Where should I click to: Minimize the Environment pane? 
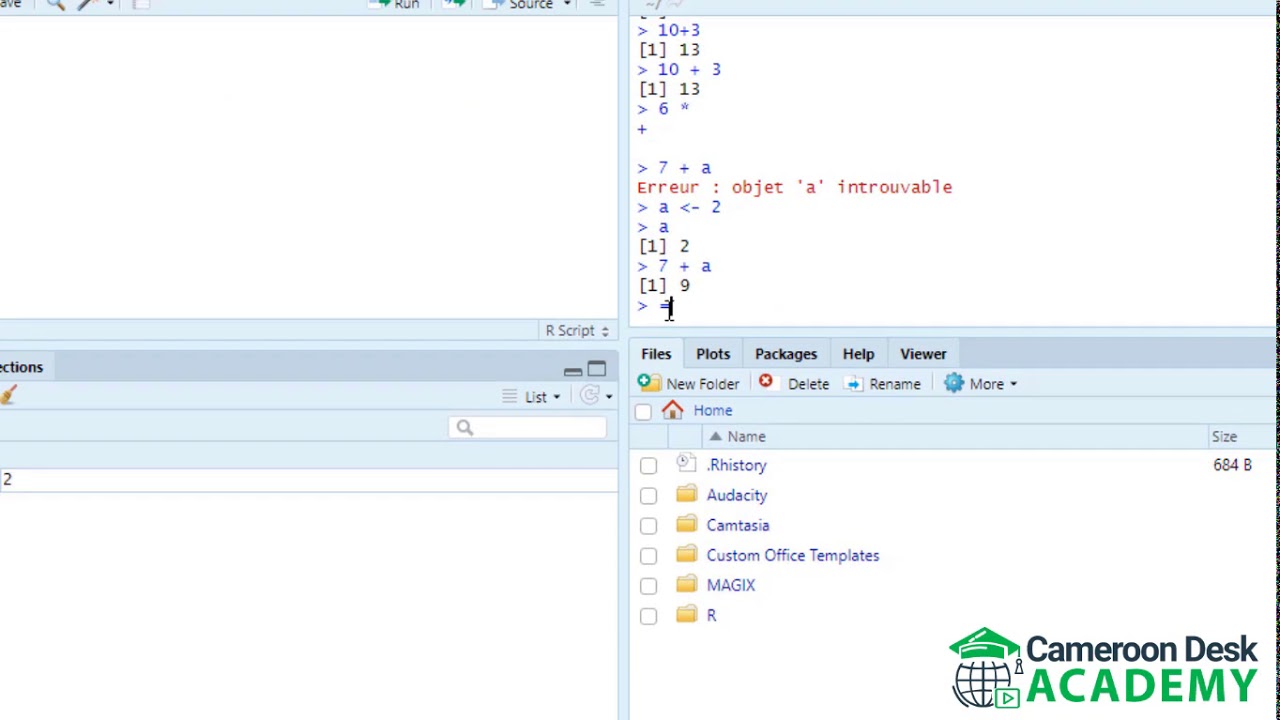click(573, 370)
